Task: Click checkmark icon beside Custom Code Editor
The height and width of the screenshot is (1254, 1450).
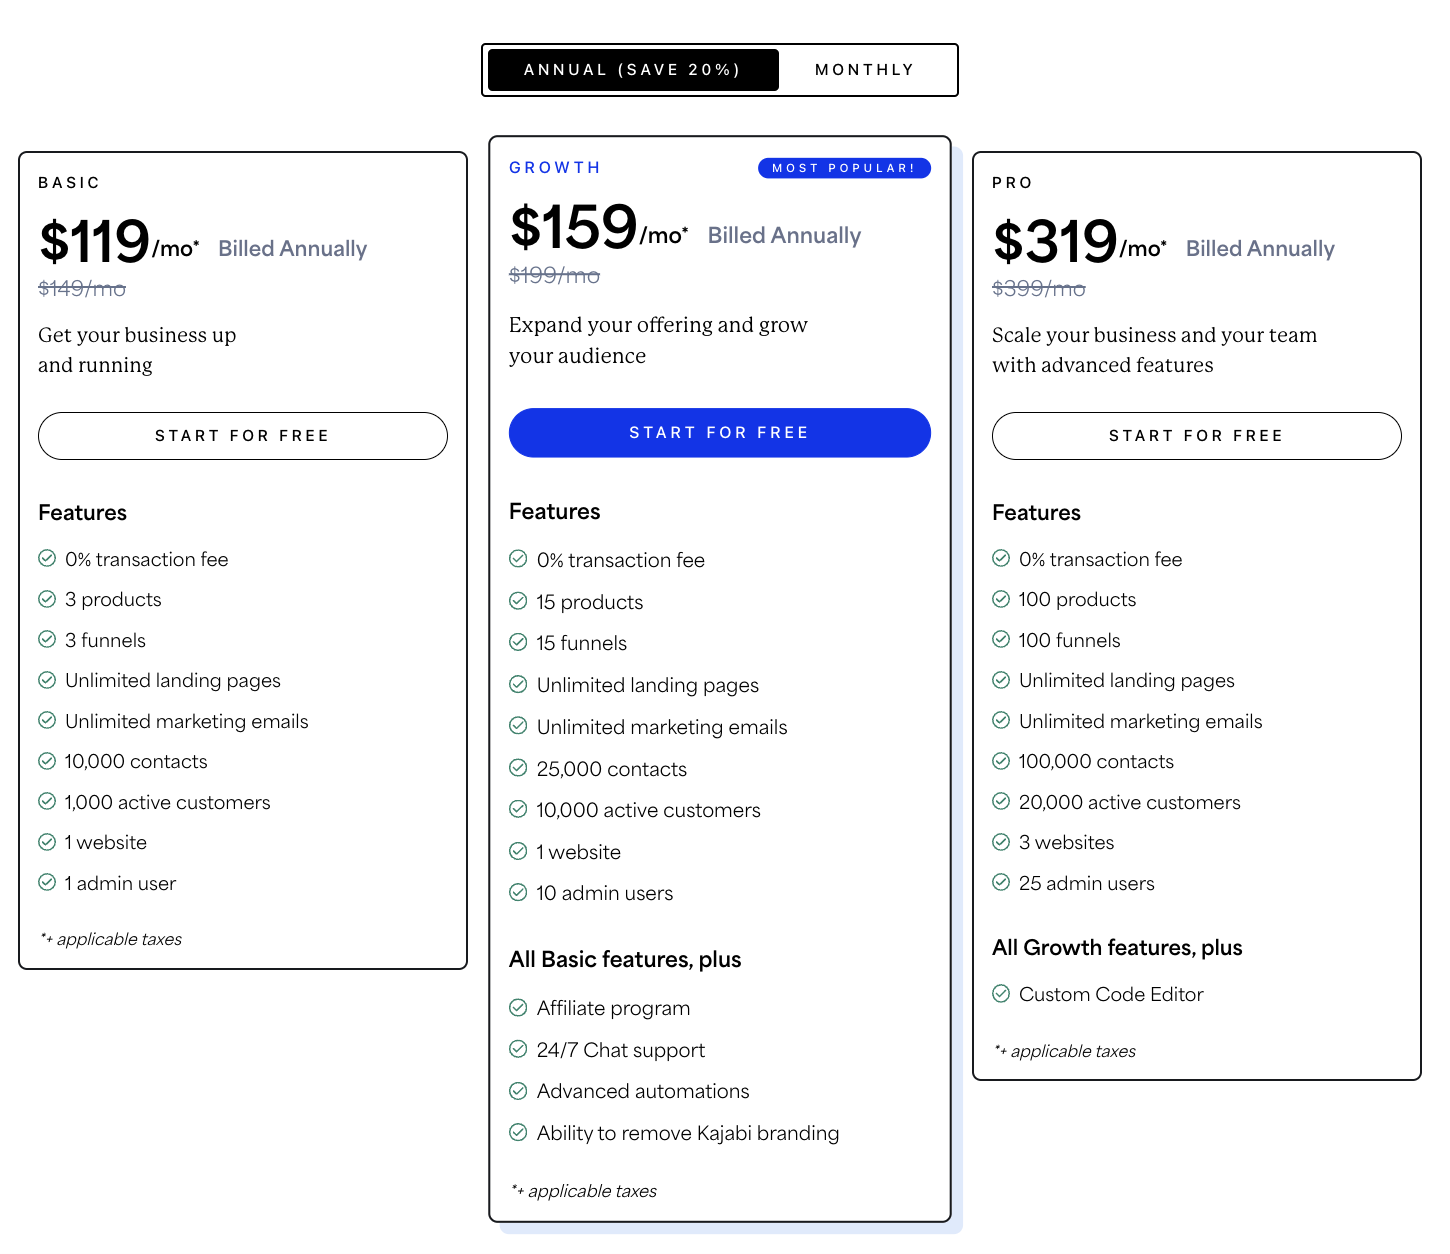Action: (1001, 994)
